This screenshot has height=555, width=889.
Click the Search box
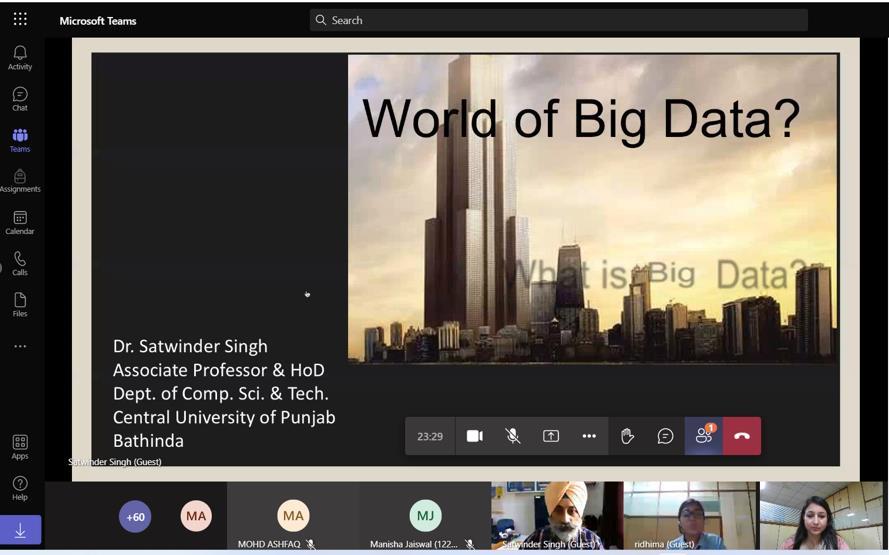(558, 20)
